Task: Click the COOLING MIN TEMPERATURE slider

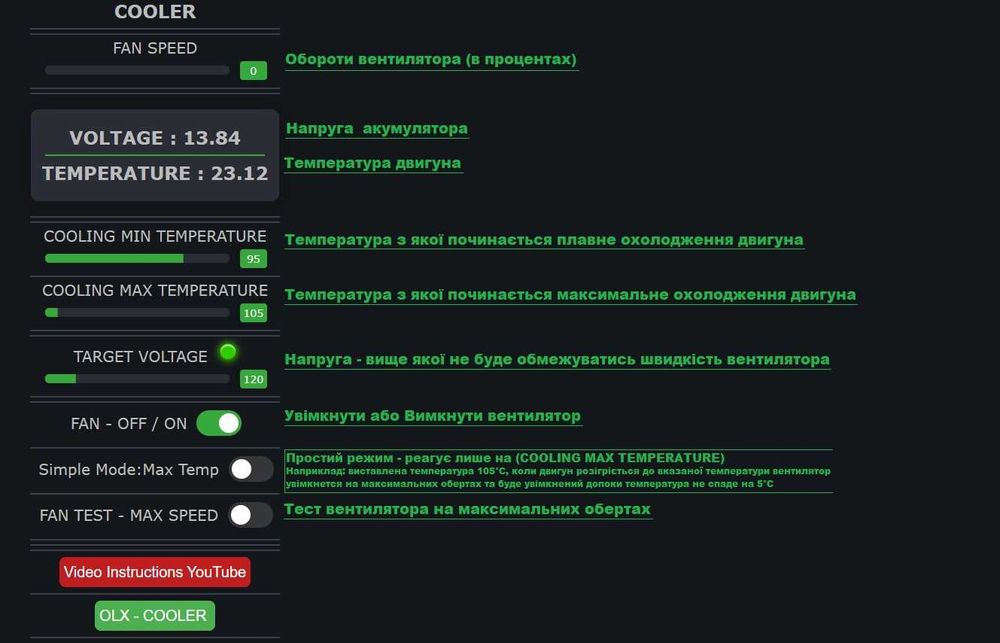Action: (137, 258)
